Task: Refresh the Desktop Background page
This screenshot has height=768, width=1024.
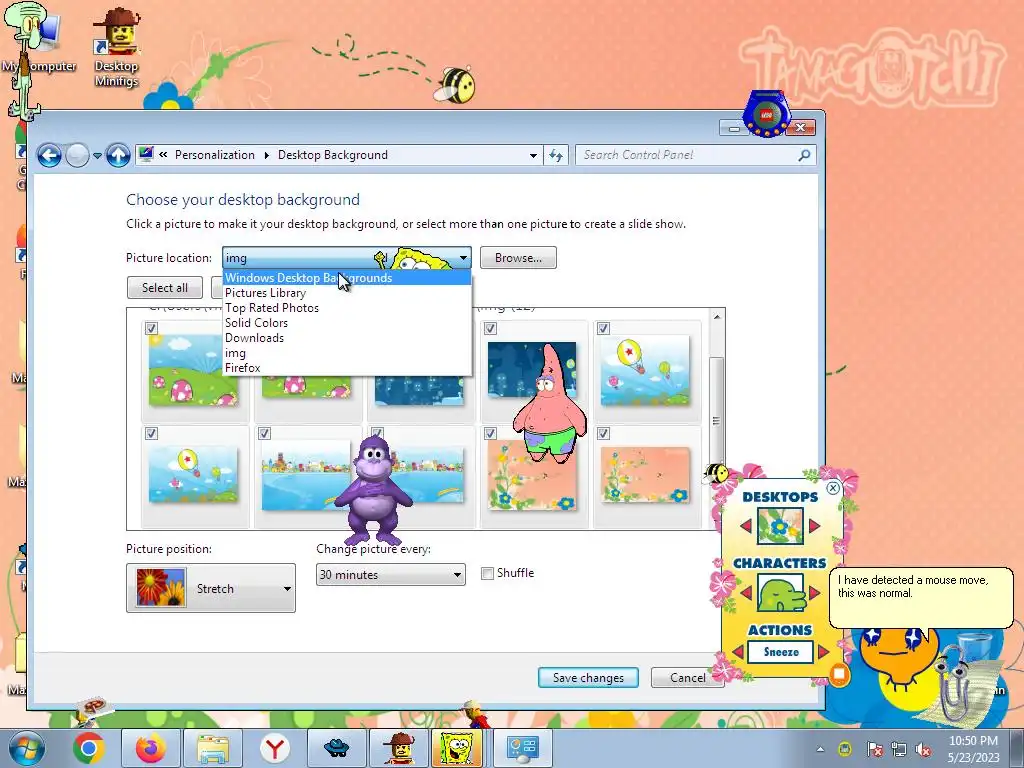Action: pos(556,155)
